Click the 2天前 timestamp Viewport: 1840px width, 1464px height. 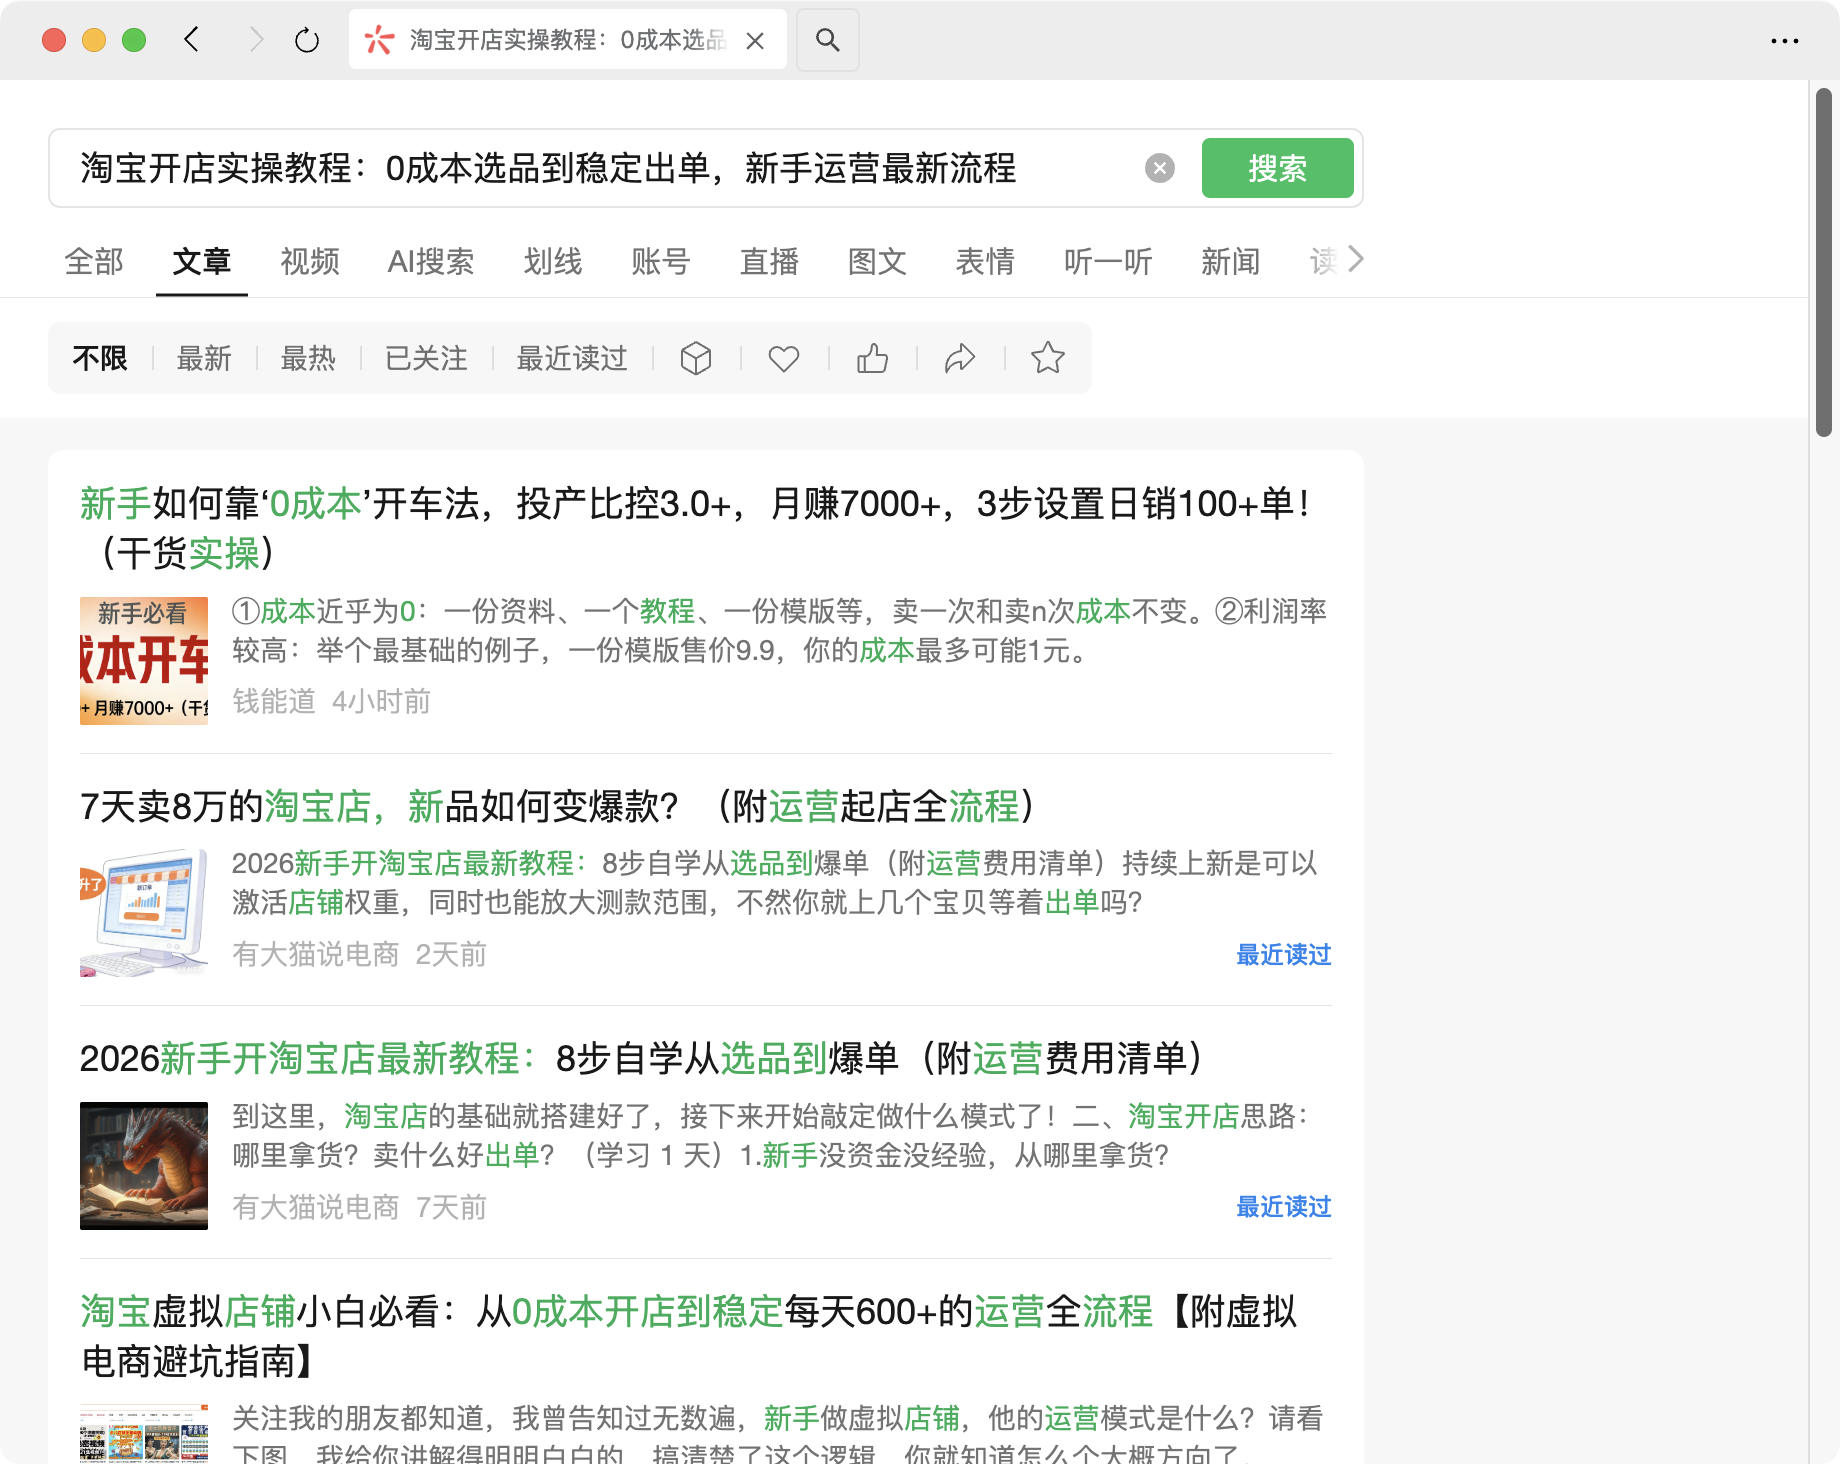coord(451,954)
